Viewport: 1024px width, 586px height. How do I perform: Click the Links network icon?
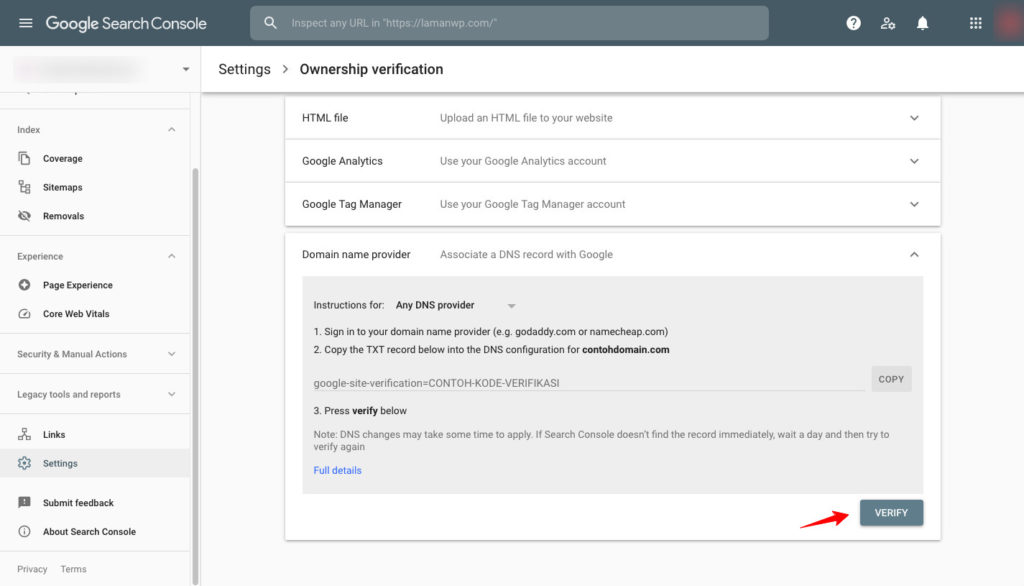coord(24,434)
